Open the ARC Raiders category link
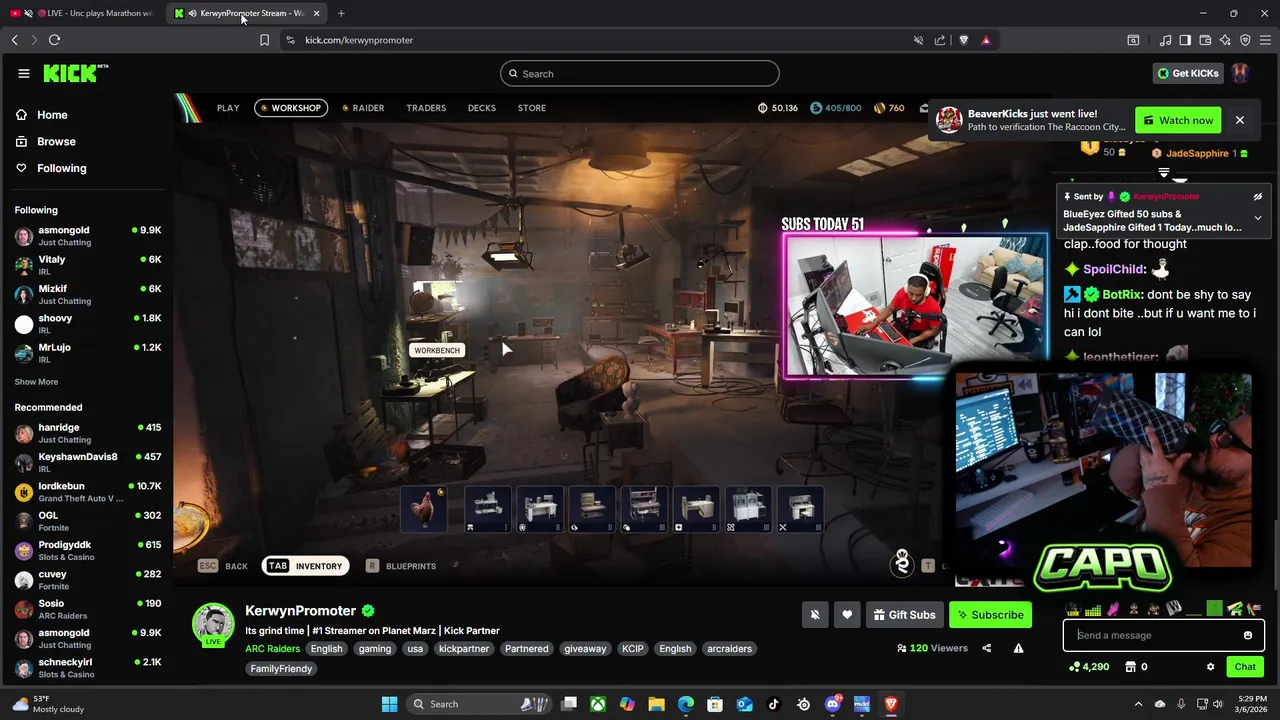This screenshot has height=720, width=1280. point(272,649)
